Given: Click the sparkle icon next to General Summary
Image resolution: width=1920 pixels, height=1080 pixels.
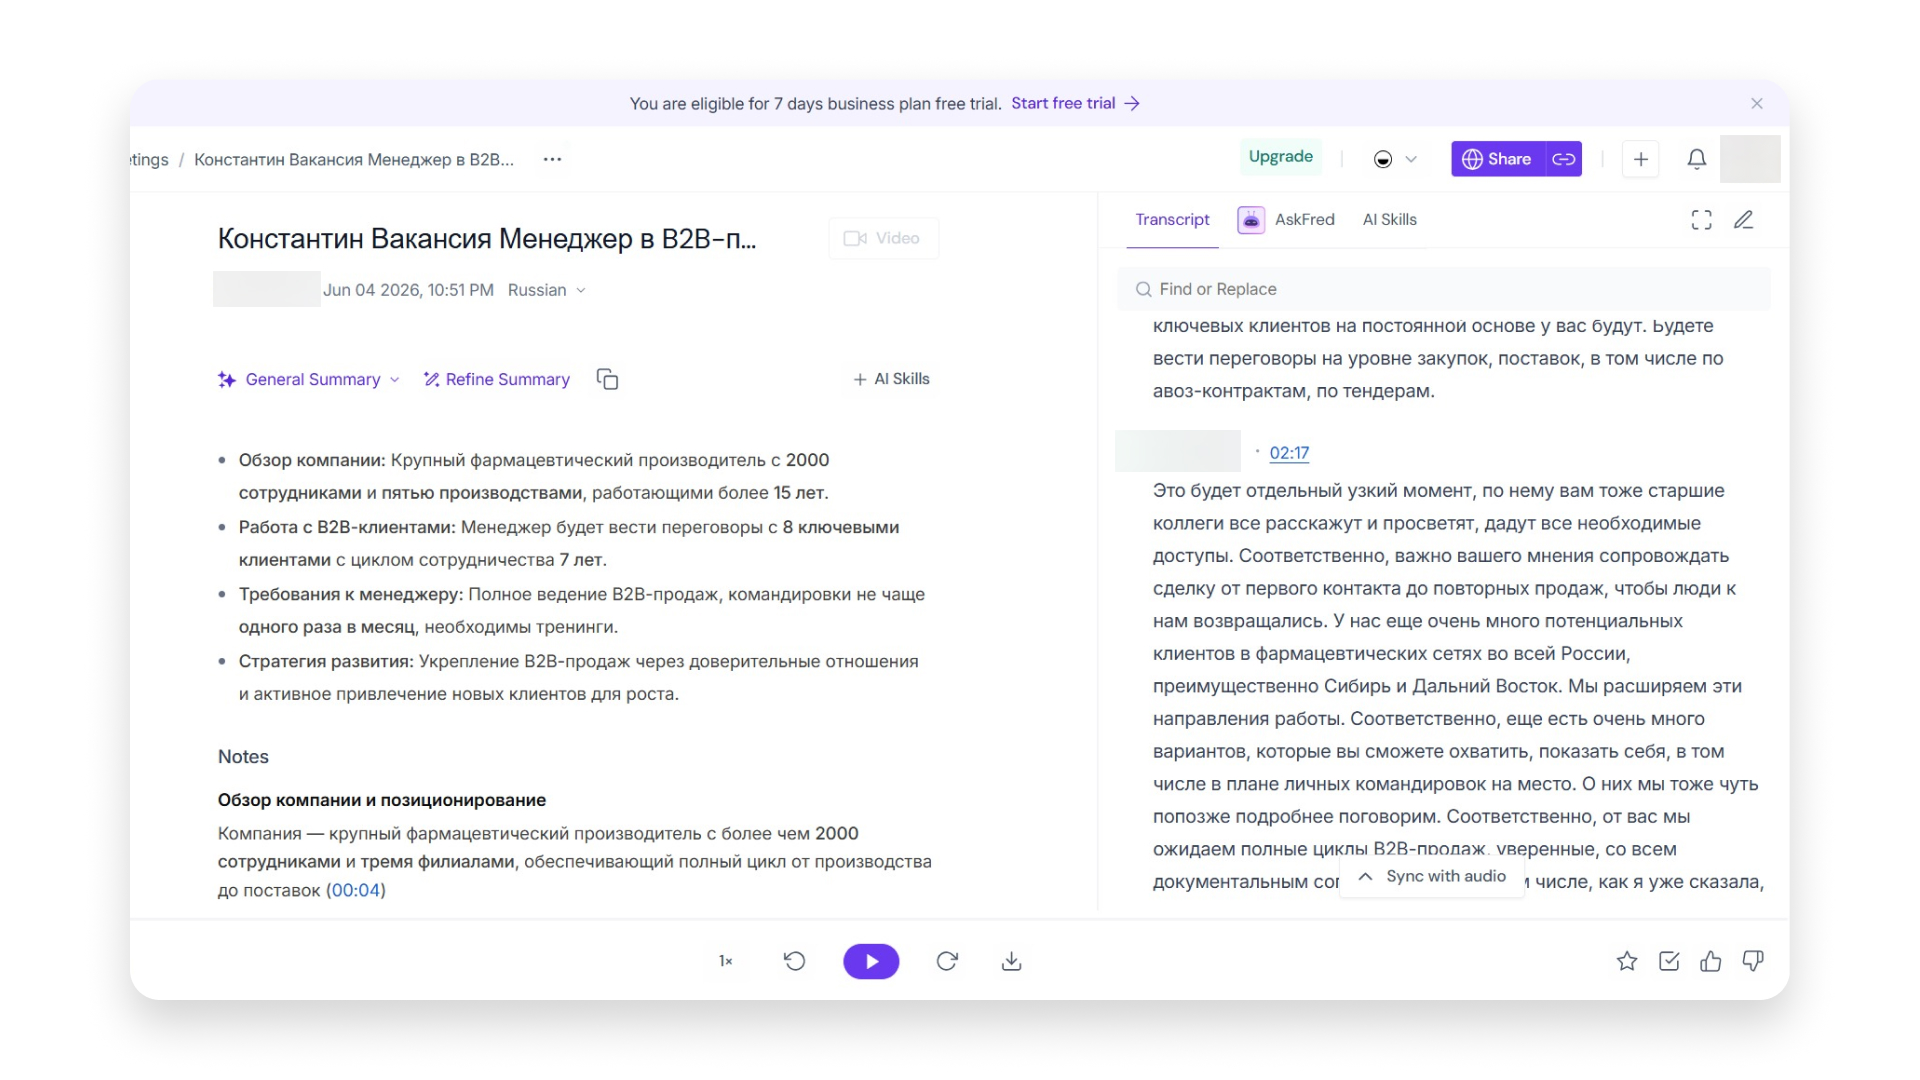Looking at the screenshot, I should [227, 380].
